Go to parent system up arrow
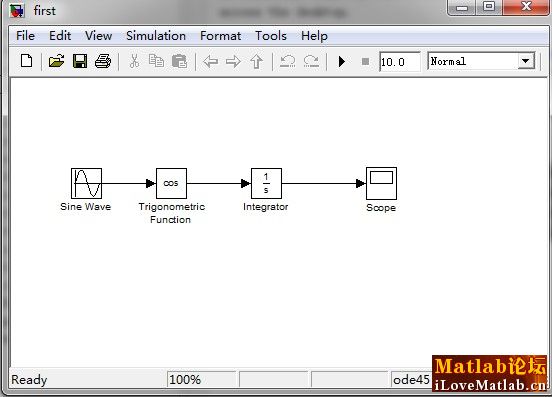Viewport: 552px width, 397px height. click(256, 62)
